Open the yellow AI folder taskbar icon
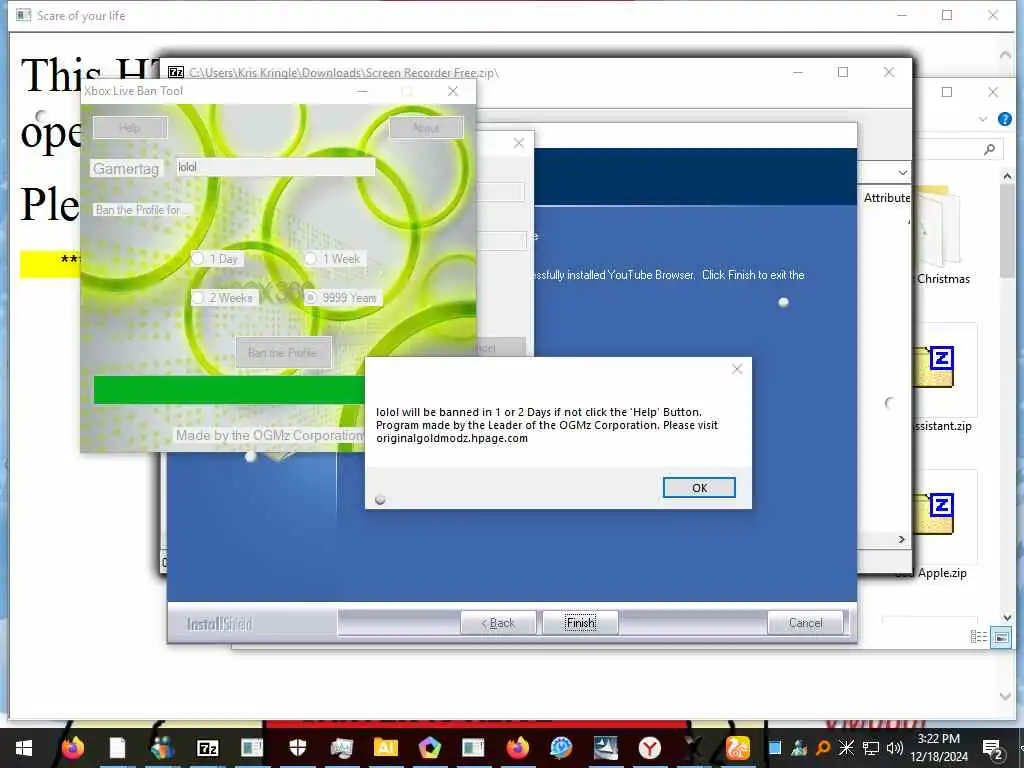The height and width of the screenshot is (768, 1024). pyautogui.click(x=385, y=748)
